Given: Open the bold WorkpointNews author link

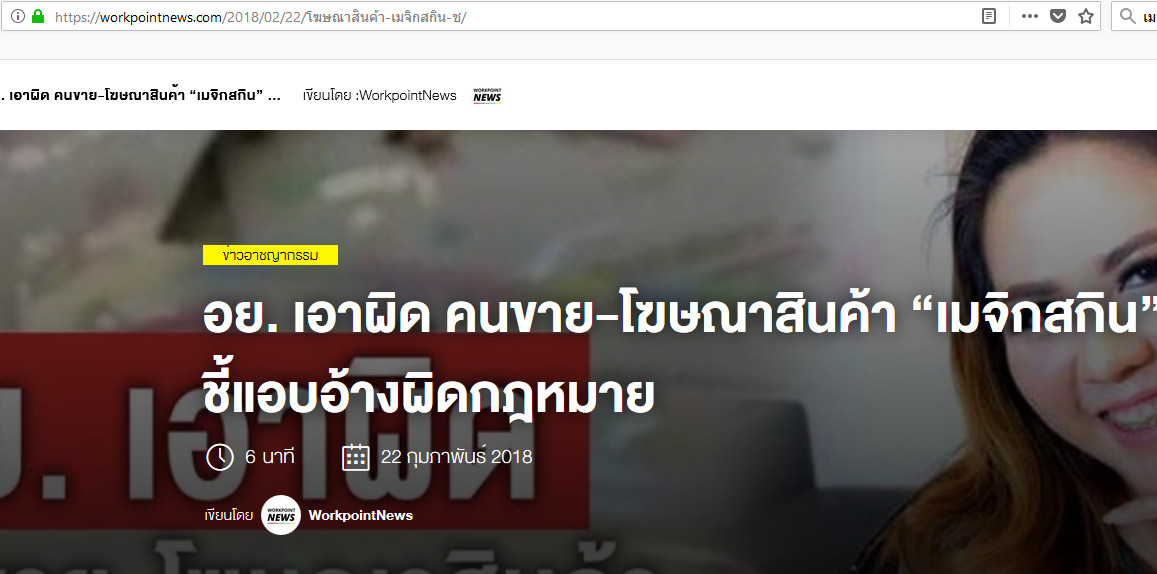Looking at the screenshot, I should pos(361,515).
